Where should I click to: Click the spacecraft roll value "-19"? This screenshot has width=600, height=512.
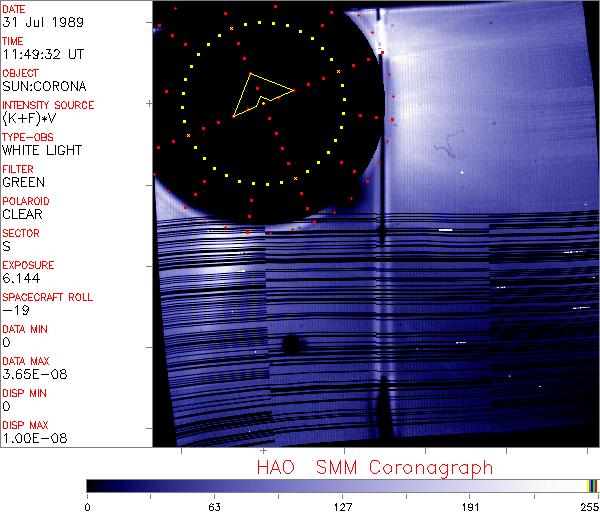(13, 310)
